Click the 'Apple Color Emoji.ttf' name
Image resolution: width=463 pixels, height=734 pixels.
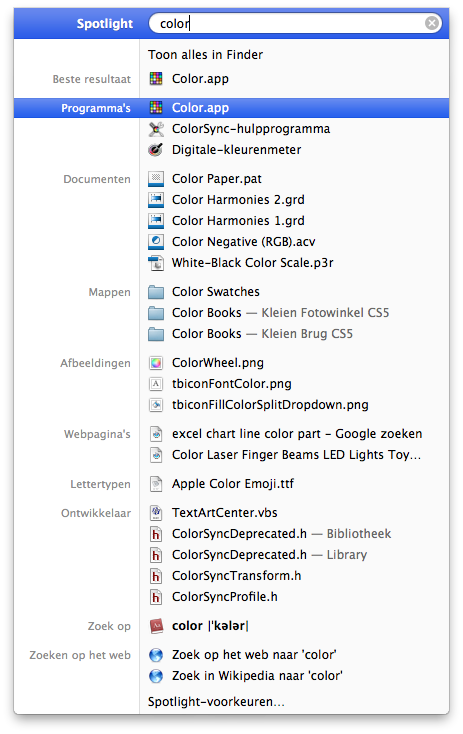(x=233, y=484)
